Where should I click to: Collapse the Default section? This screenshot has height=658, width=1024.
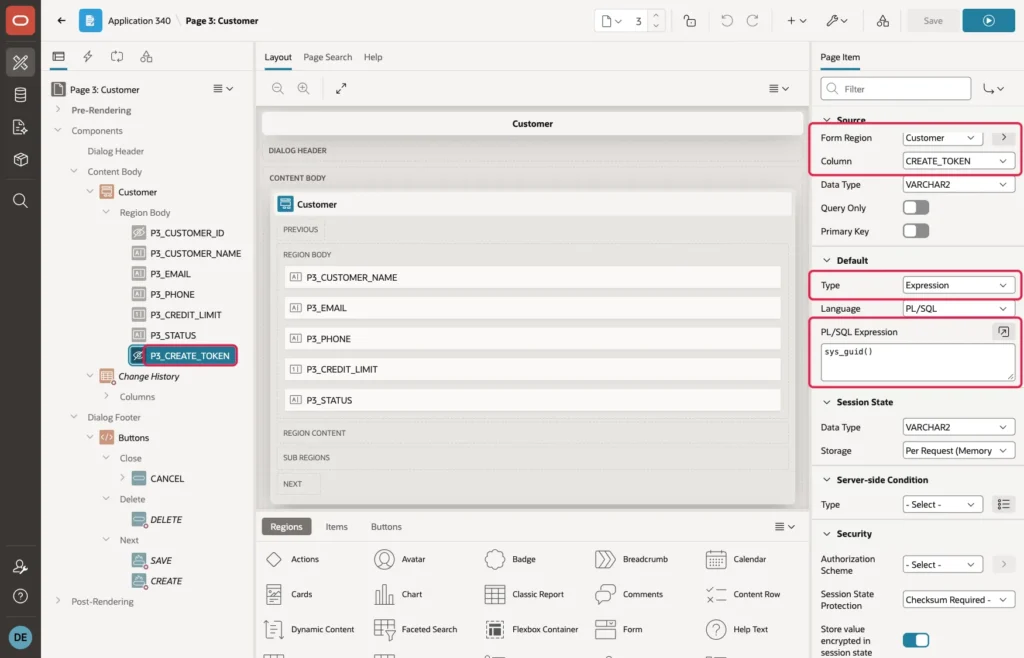(x=827, y=260)
